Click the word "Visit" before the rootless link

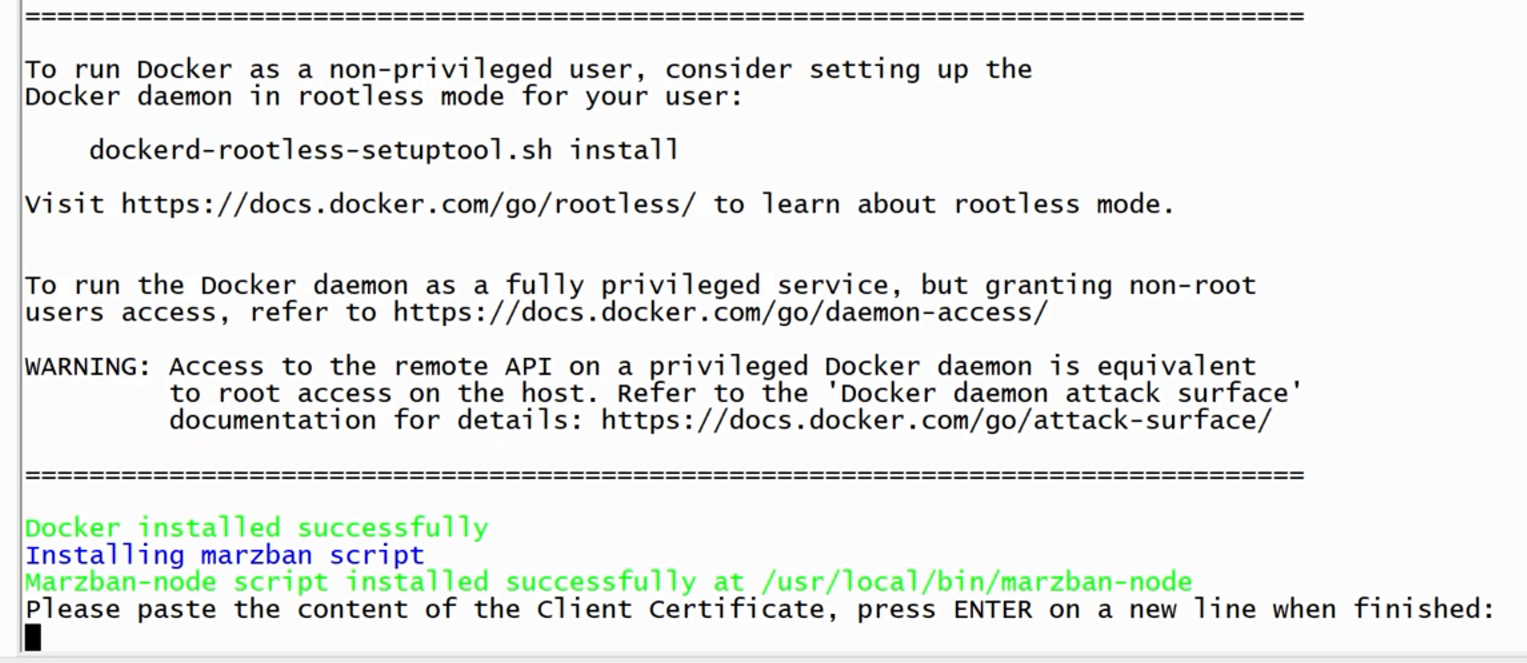(x=64, y=204)
